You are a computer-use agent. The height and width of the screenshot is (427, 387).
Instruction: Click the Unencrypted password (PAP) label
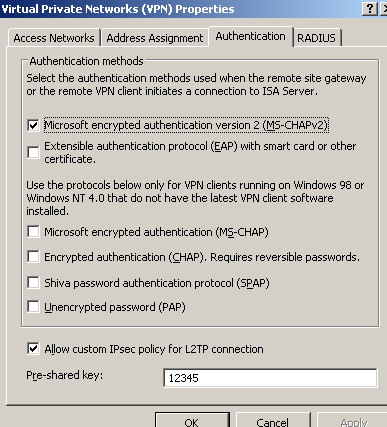point(115,307)
